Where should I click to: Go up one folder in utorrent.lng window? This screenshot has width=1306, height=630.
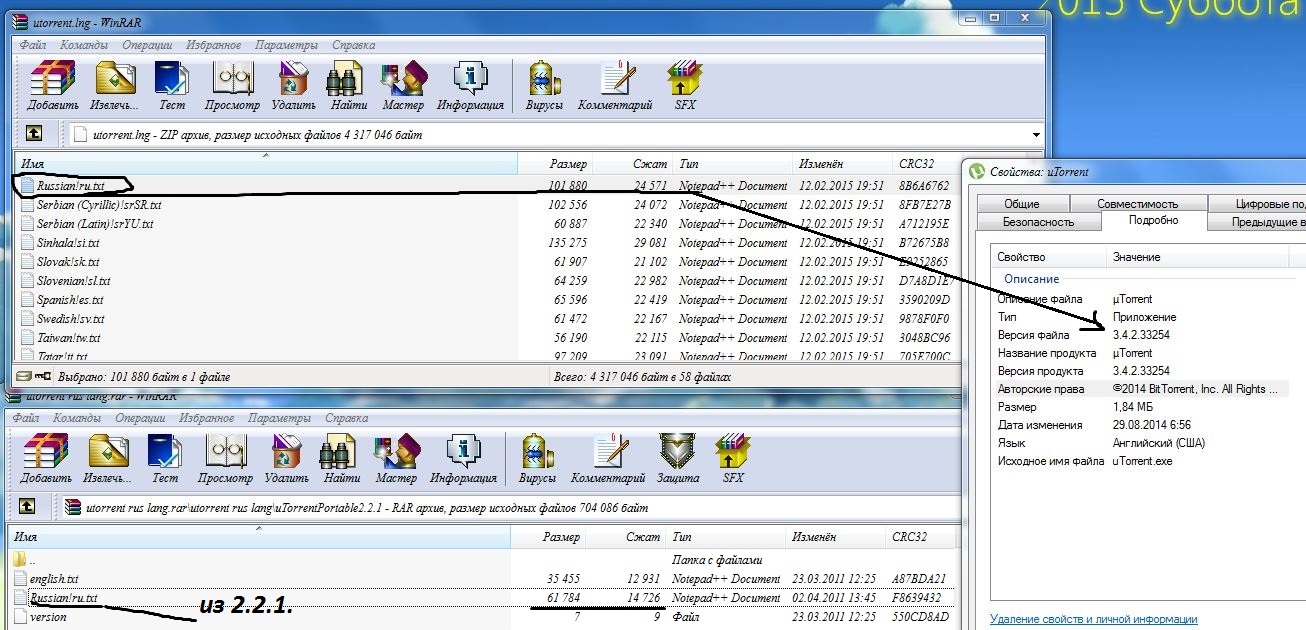pos(33,133)
